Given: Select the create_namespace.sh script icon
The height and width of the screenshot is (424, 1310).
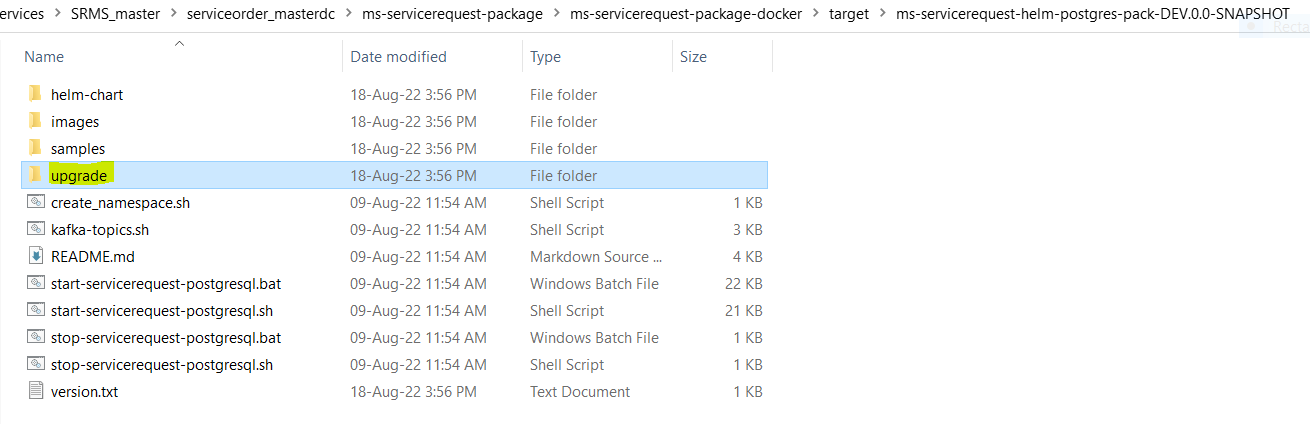Looking at the screenshot, I should (x=36, y=202).
